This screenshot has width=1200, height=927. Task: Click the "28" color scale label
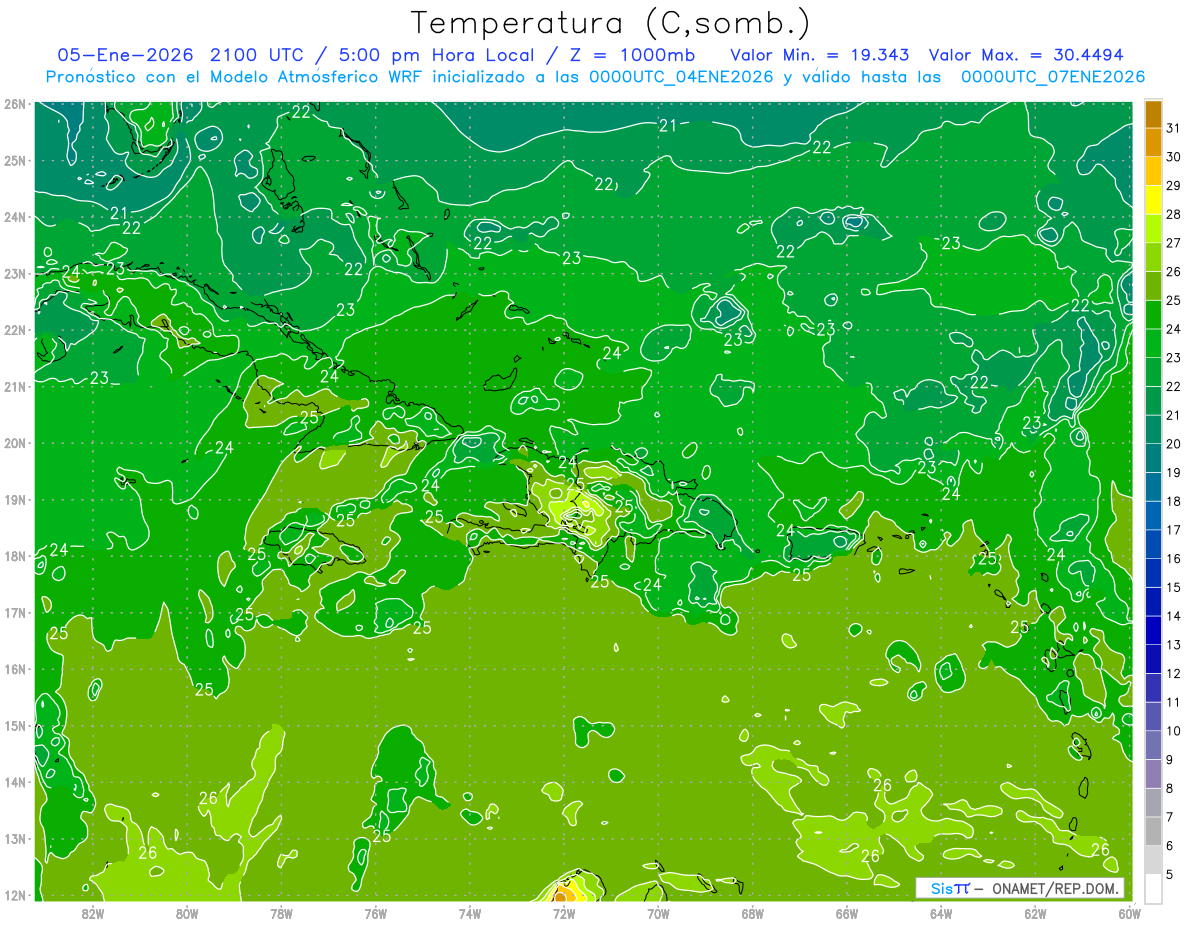1173,214
